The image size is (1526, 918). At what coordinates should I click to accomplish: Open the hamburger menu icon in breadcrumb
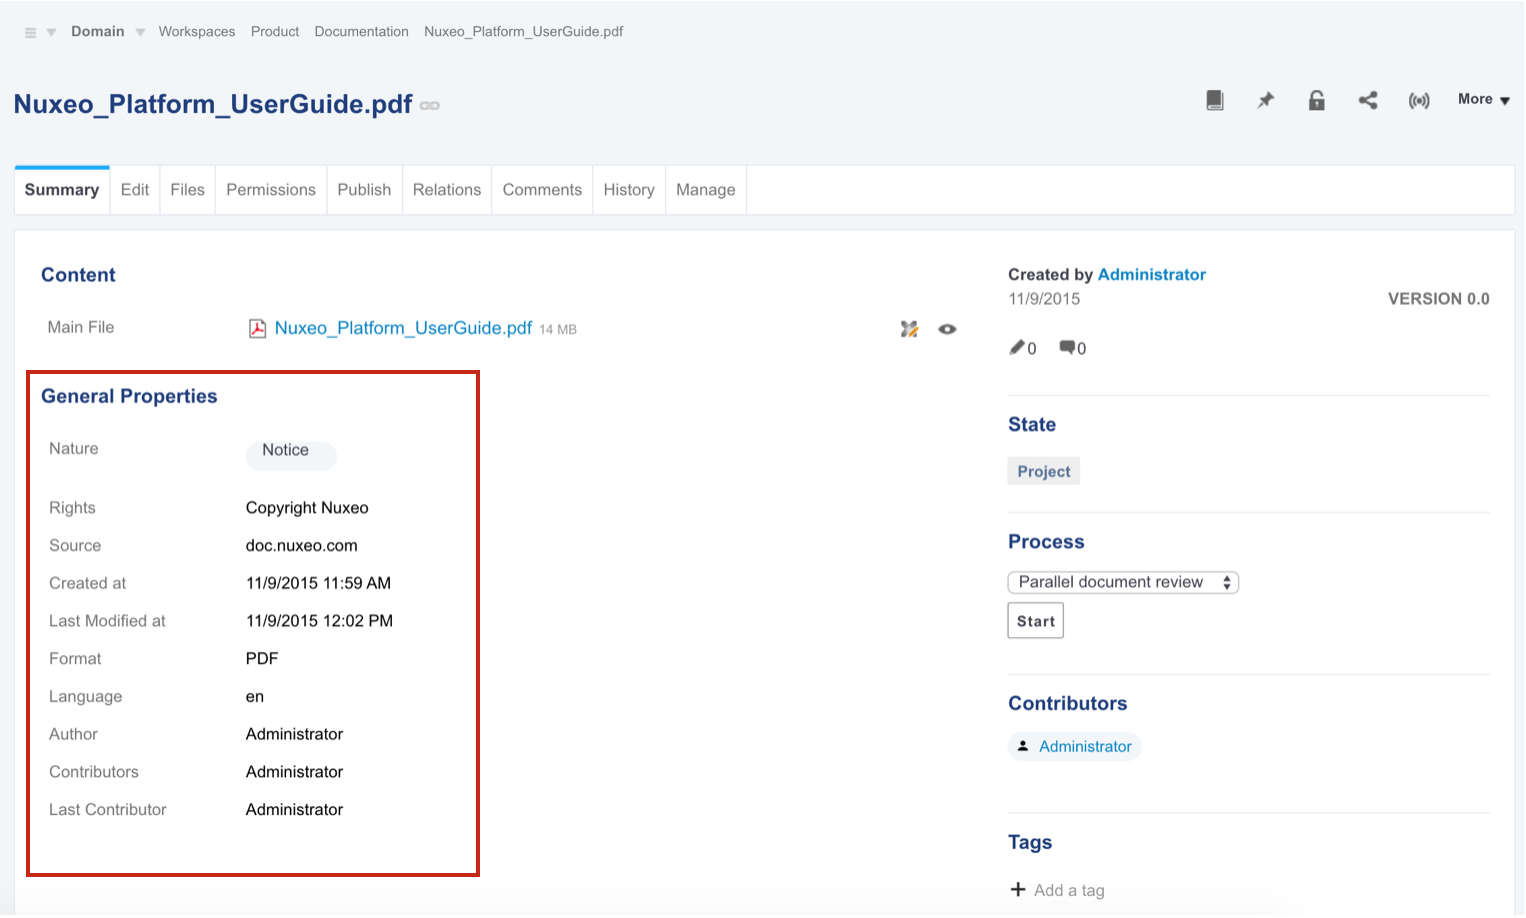point(30,33)
